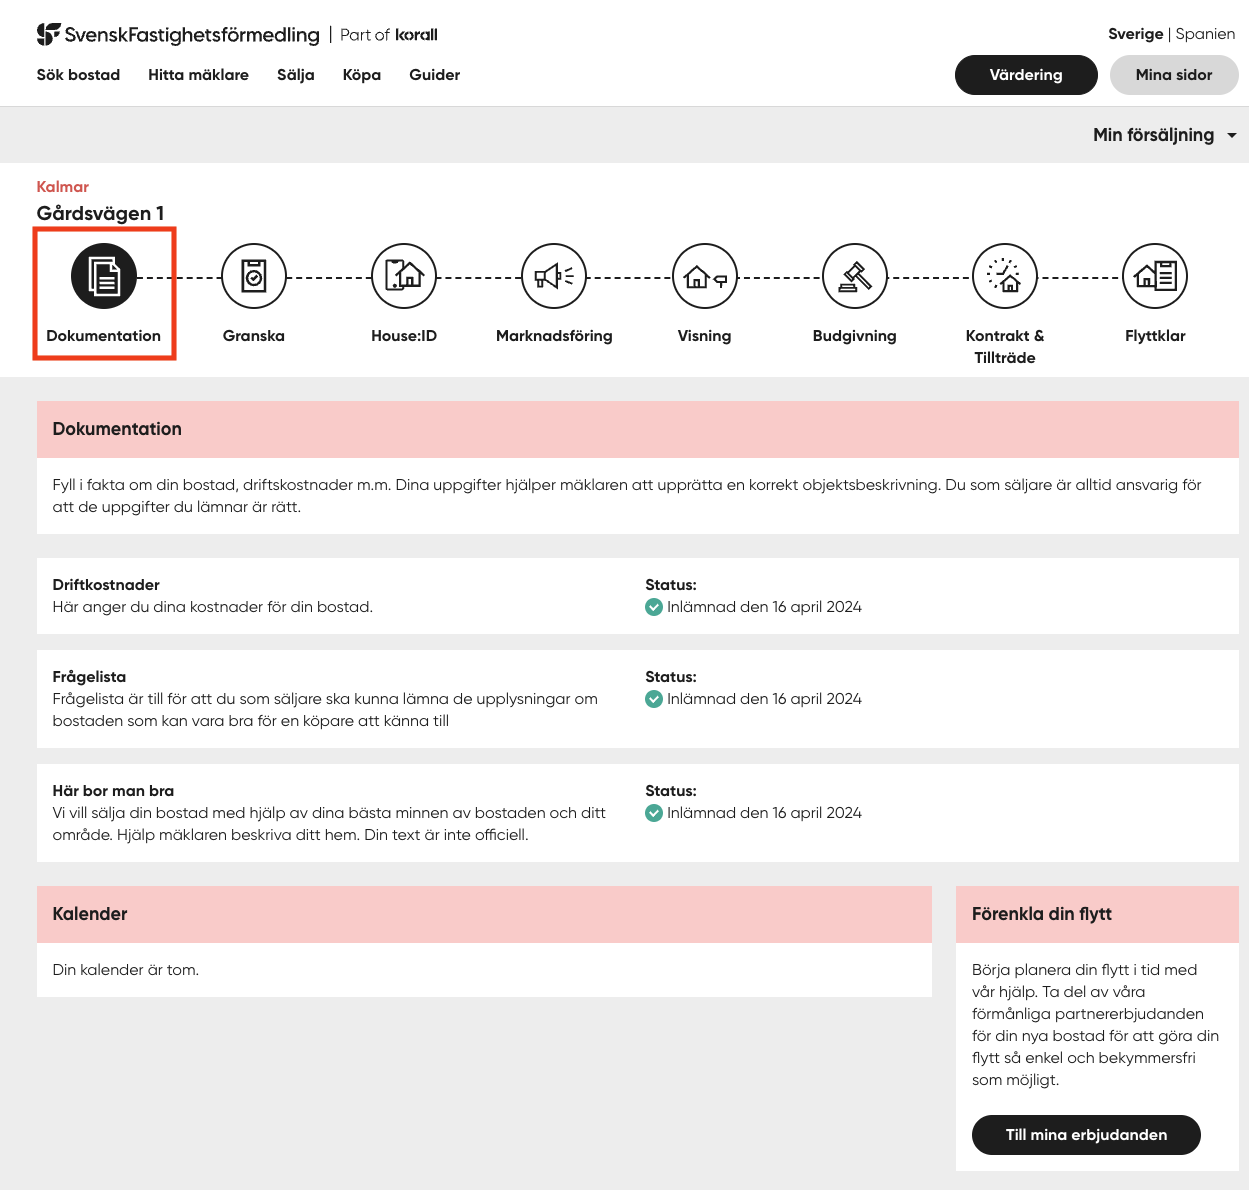Click the SvenskFastighetsförmedling logo

178,35
